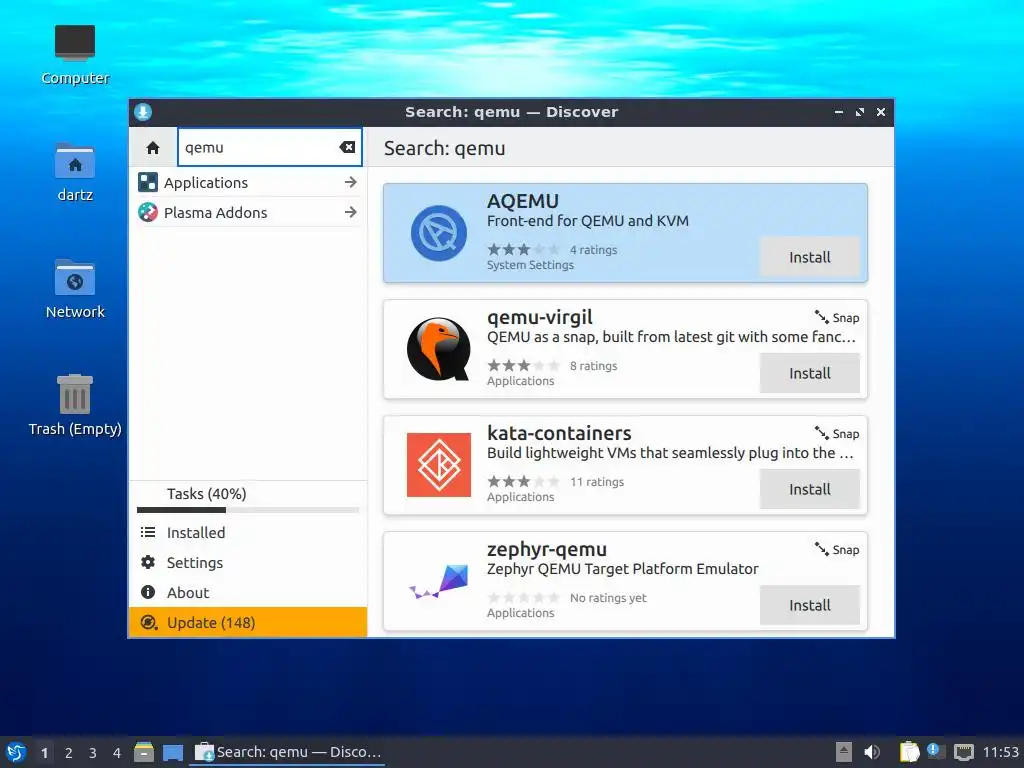Viewport: 1024px width, 768px height.
Task: Click the Discover title bar icon
Action: click(x=143, y=112)
